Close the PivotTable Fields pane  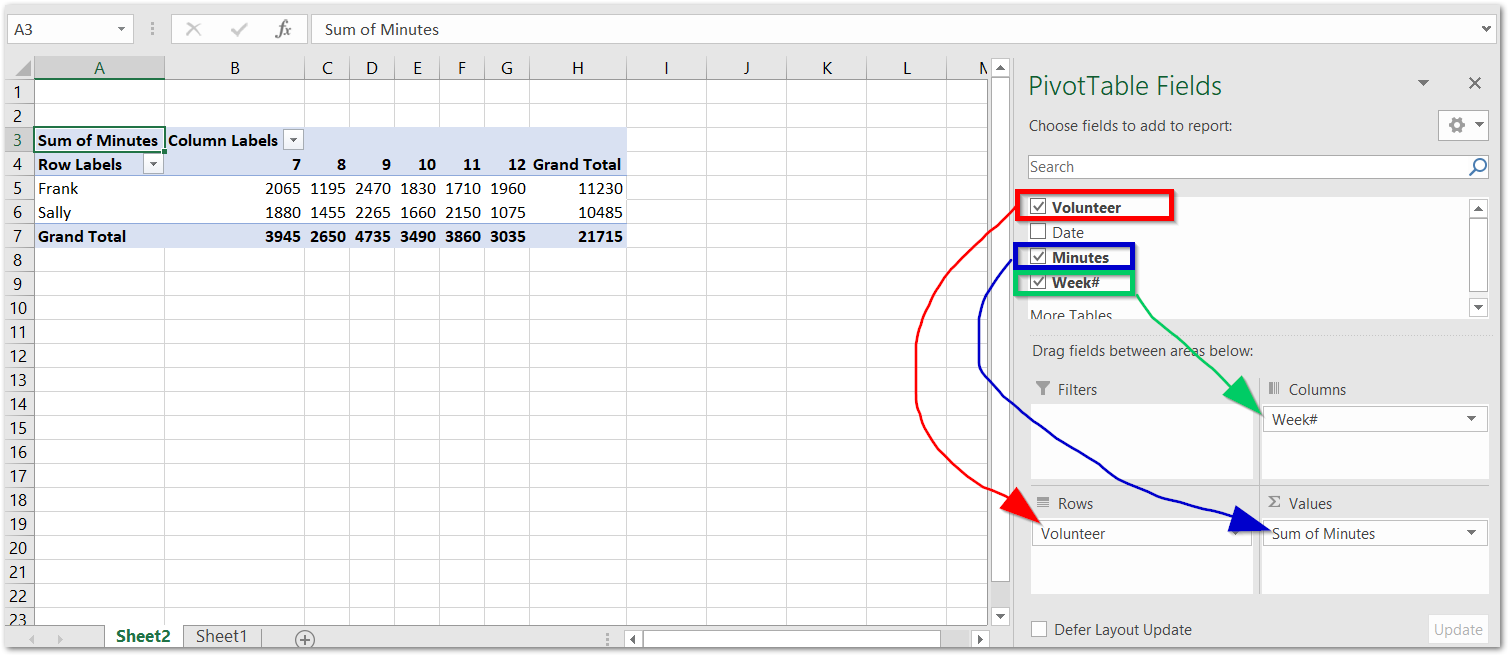click(x=1475, y=83)
